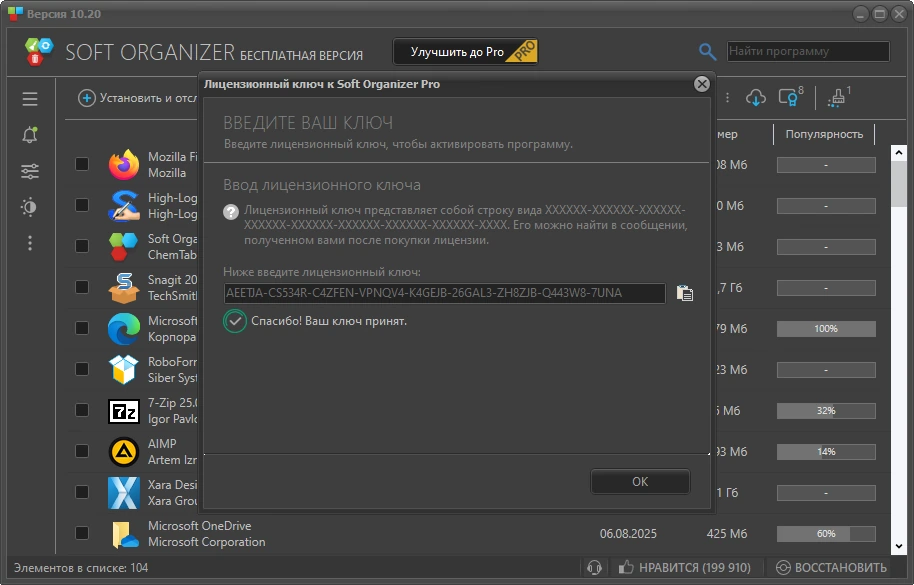Click the Найти программу search field

(x=808, y=51)
